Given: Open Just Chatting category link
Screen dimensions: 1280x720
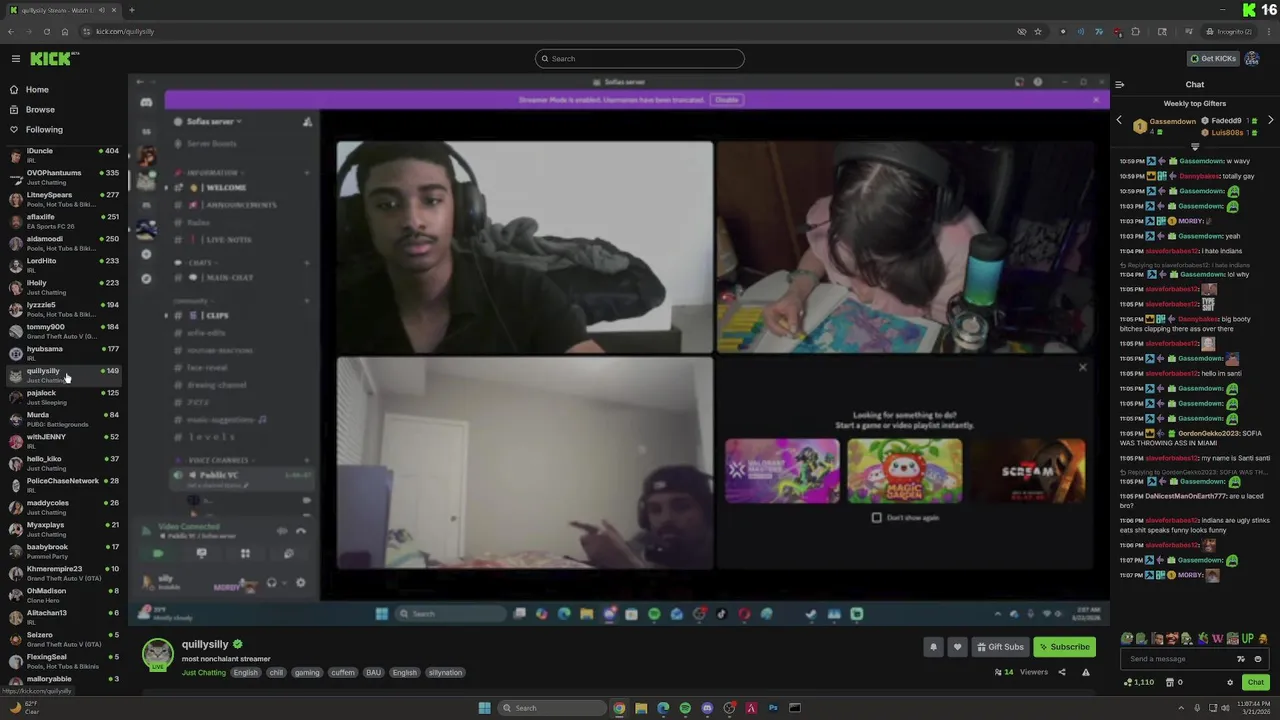Looking at the screenshot, I should pyautogui.click(x=204, y=673).
